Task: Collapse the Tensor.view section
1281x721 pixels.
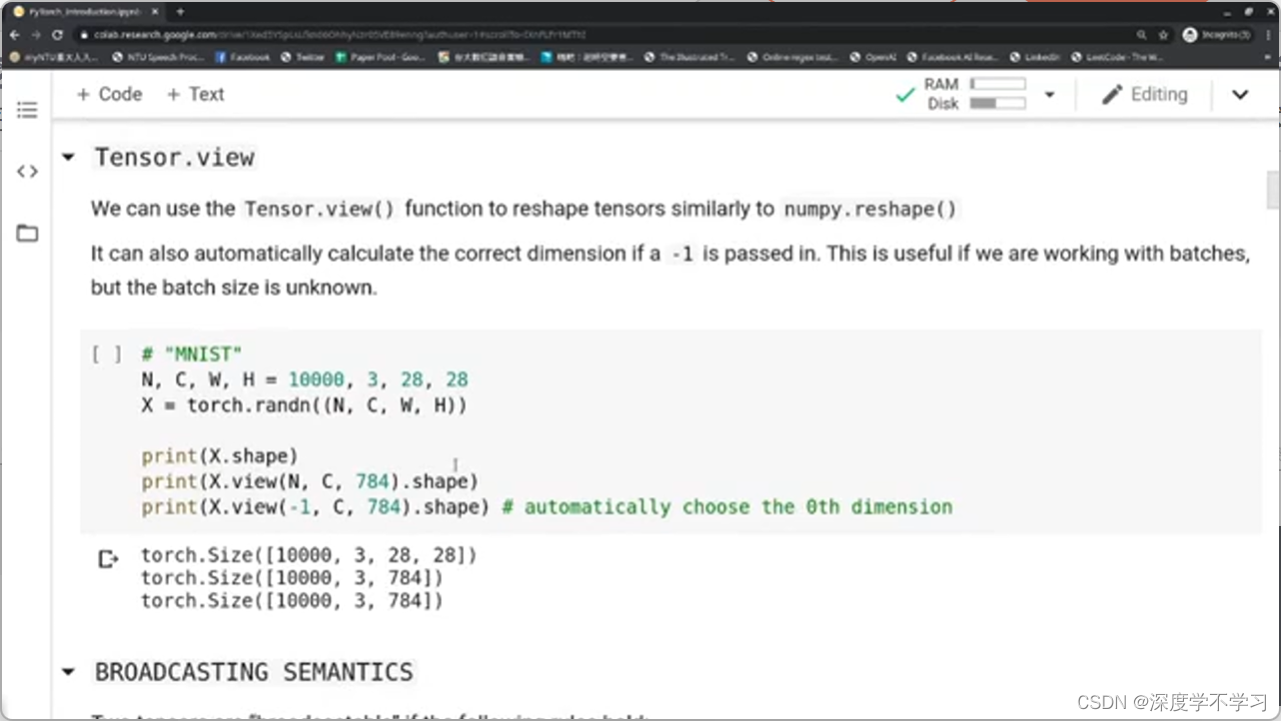Action: (x=68, y=157)
